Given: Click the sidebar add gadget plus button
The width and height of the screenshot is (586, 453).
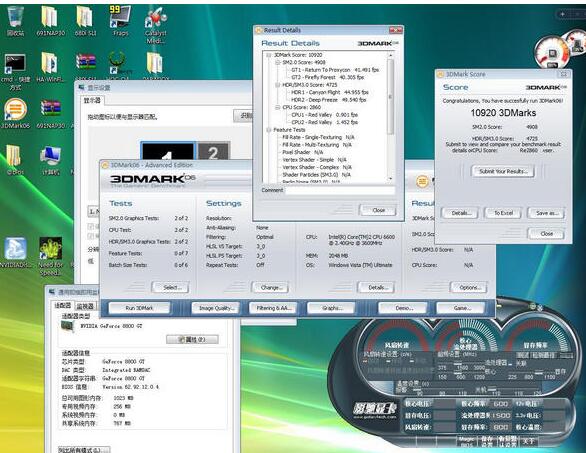Looking at the screenshot, I should 562,14.
